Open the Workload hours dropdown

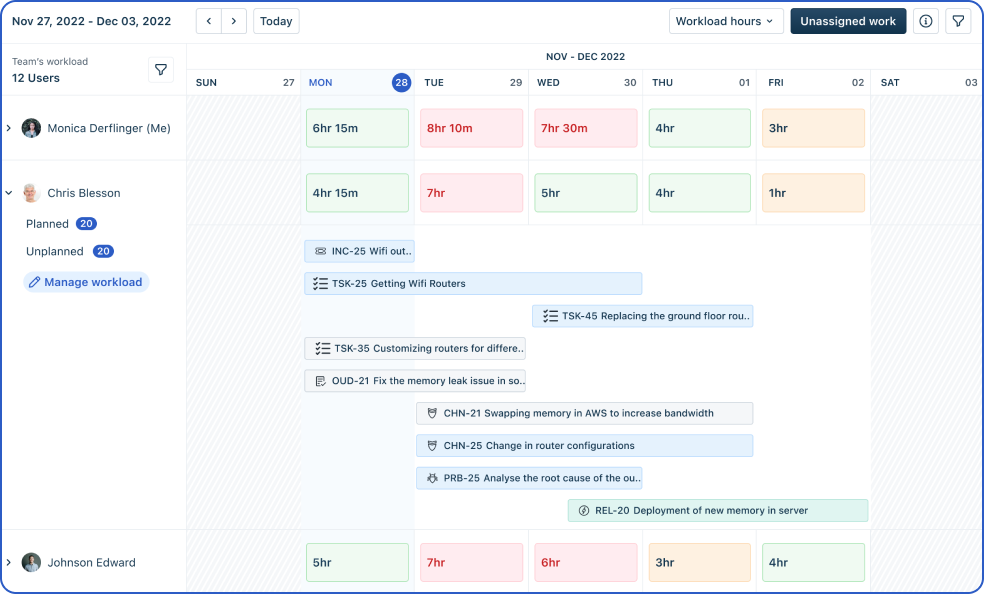coord(725,21)
